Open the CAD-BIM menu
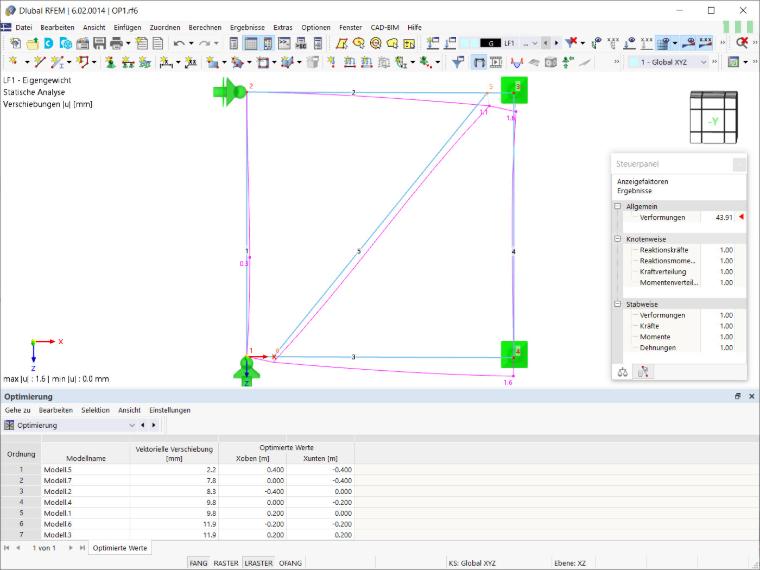 click(384, 28)
